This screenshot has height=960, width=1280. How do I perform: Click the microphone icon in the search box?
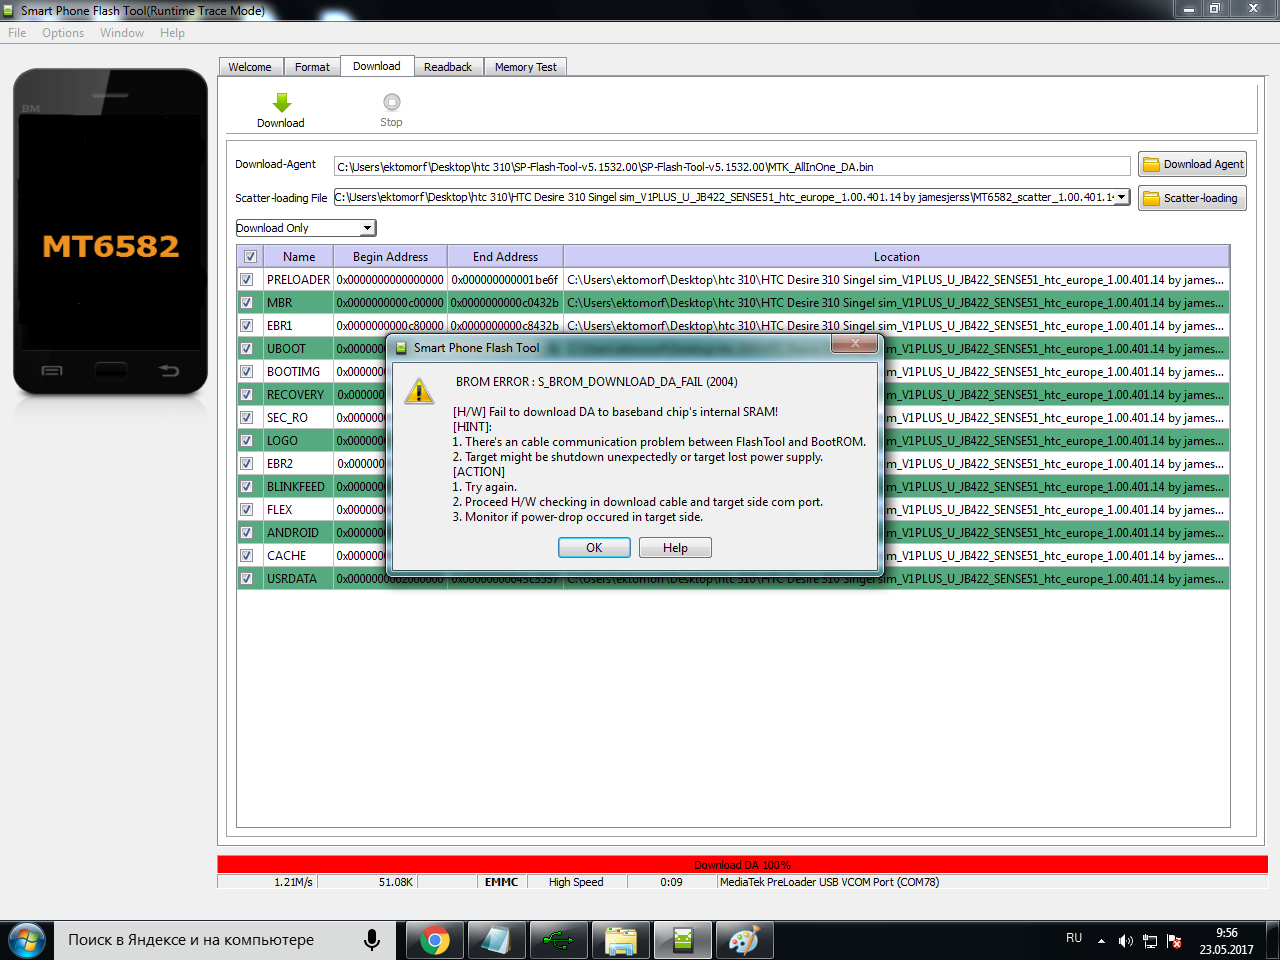[372, 940]
